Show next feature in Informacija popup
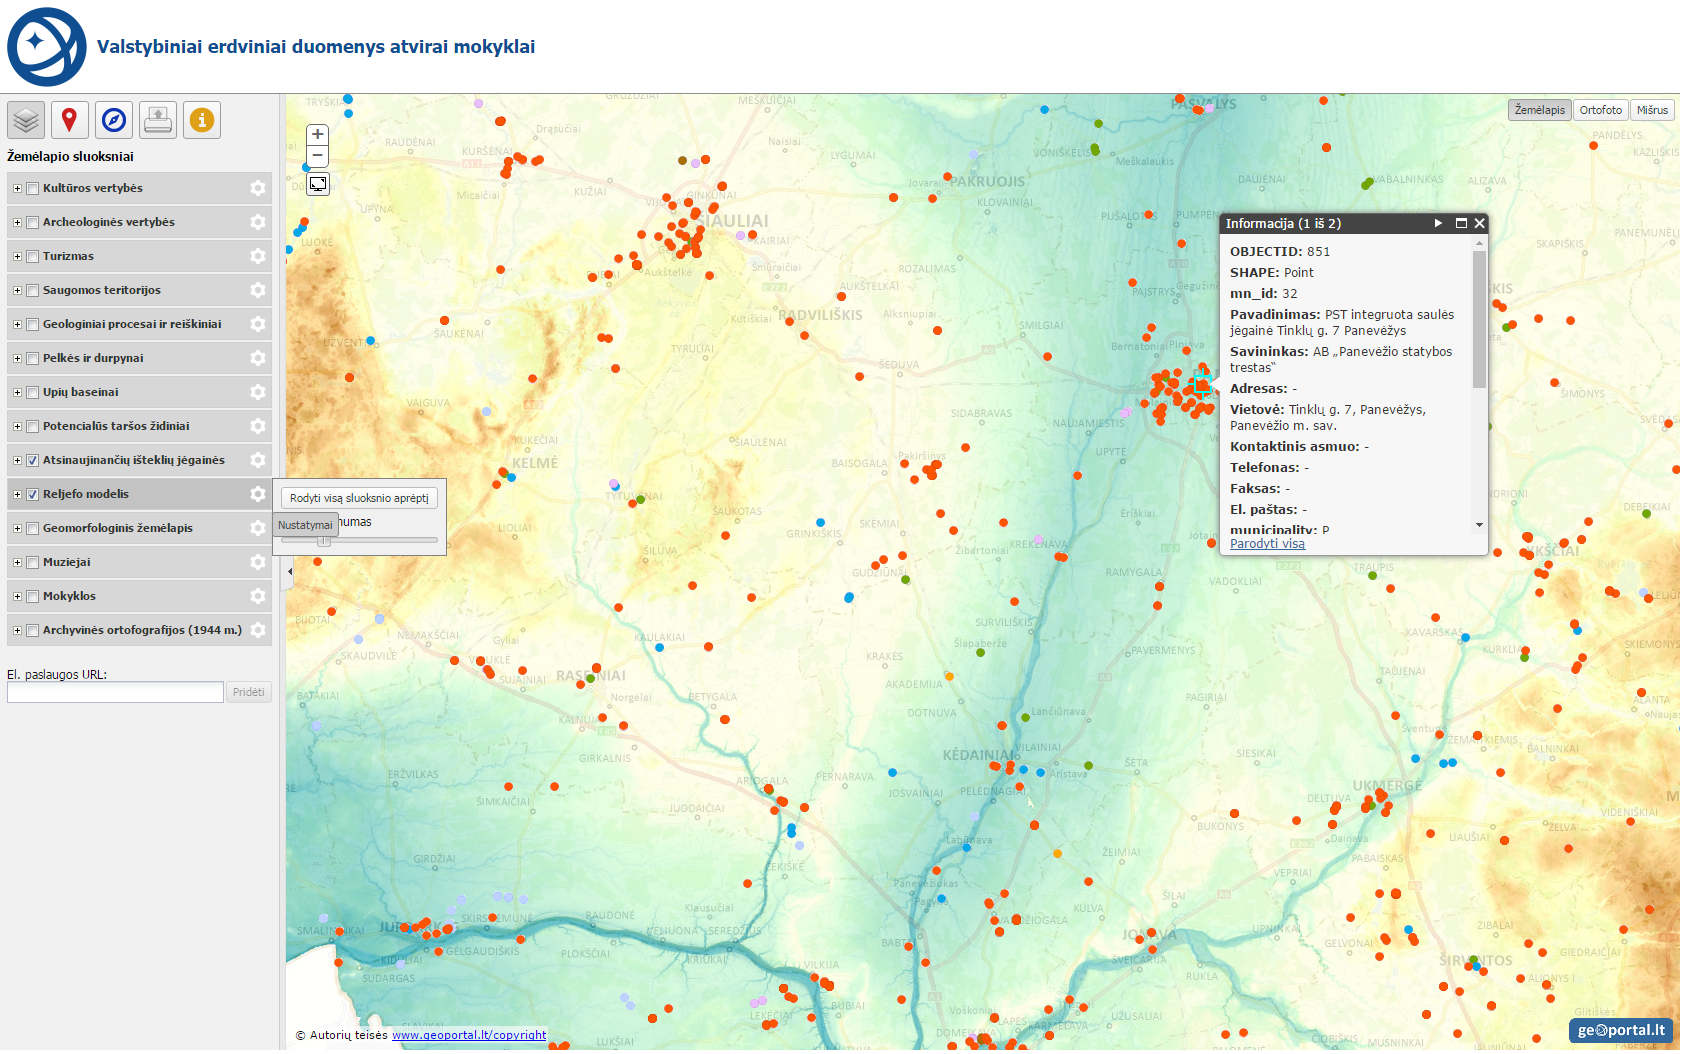This screenshot has height=1054, width=1683. pos(1438,223)
